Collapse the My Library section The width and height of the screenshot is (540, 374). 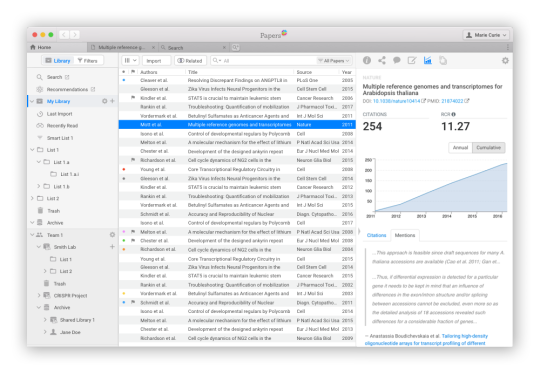click(x=32, y=101)
